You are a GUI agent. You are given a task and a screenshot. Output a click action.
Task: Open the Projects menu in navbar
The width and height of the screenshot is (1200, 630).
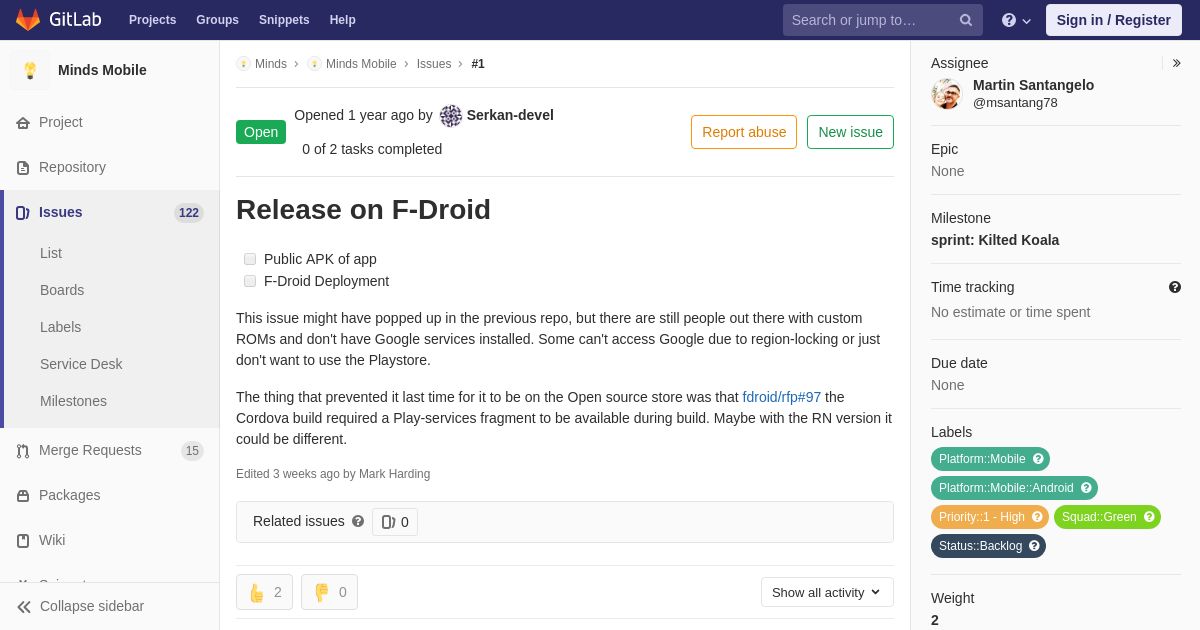pyautogui.click(x=152, y=20)
